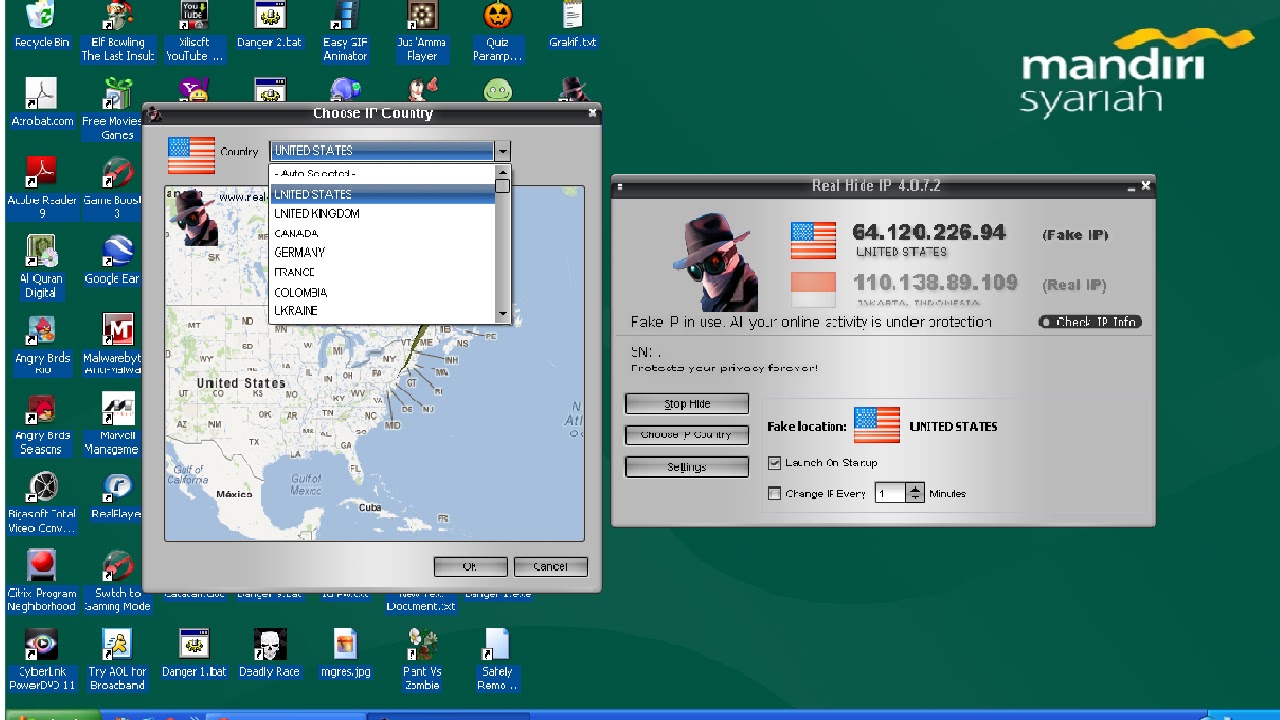Screen dimensions: 1280x720
Task: Open Settings in Real Hide IP
Action: coord(687,467)
